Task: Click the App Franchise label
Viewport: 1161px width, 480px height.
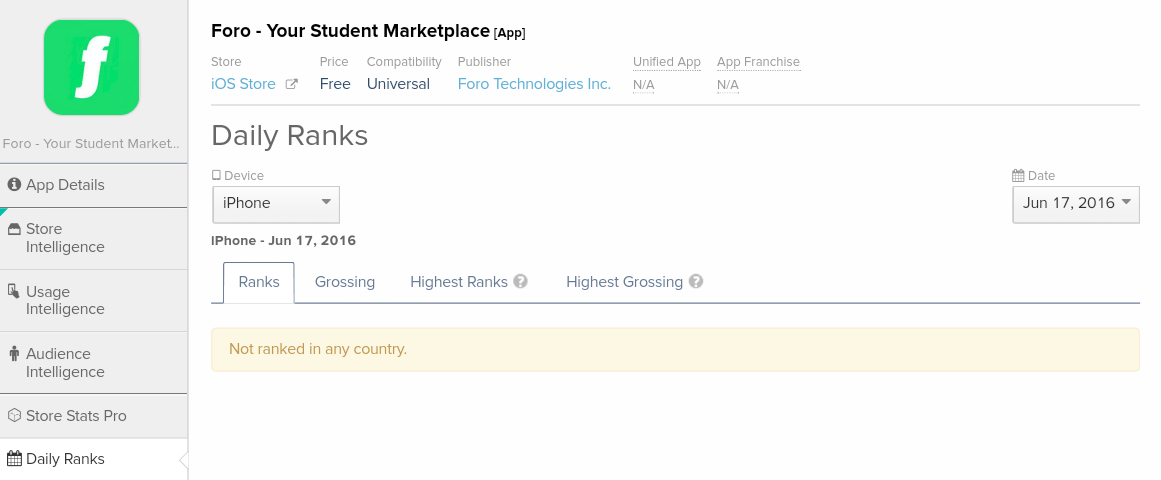Action: (x=758, y=62)
